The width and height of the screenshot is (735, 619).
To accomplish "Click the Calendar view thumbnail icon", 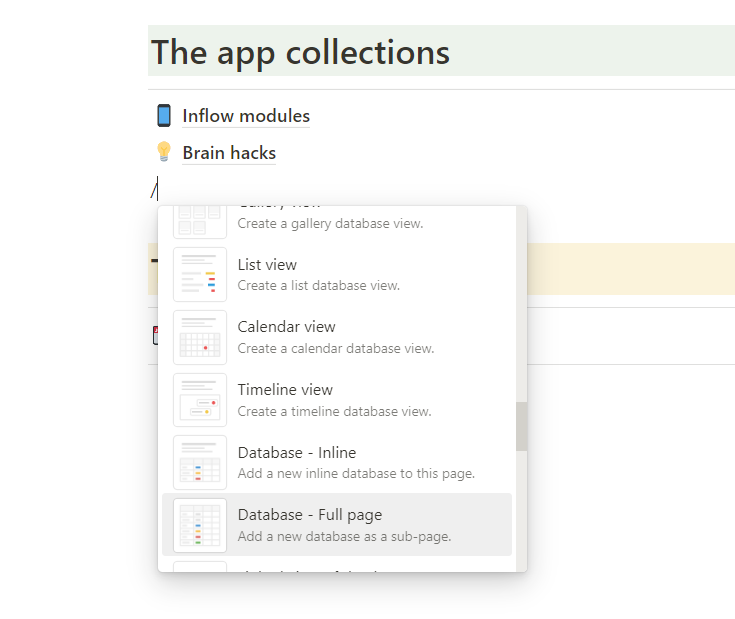I will click(x=200, y=337).
